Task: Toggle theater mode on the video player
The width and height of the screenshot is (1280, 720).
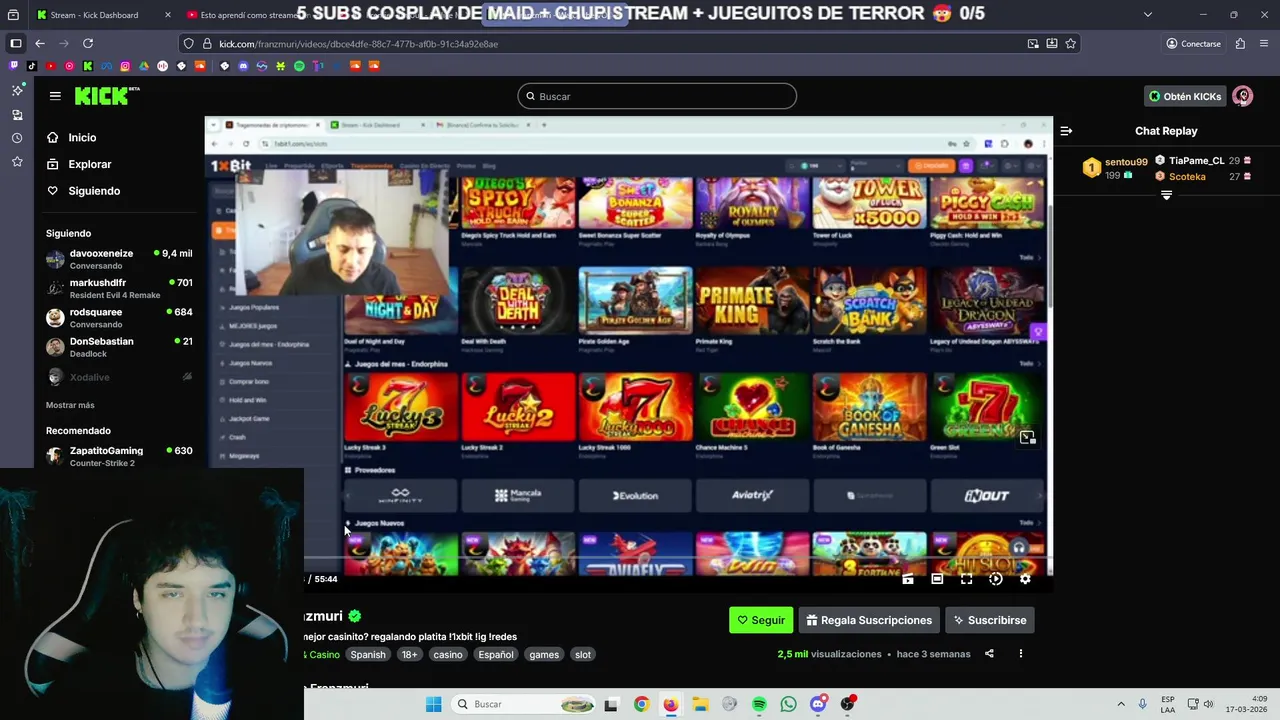Action: tap(937, 579)
